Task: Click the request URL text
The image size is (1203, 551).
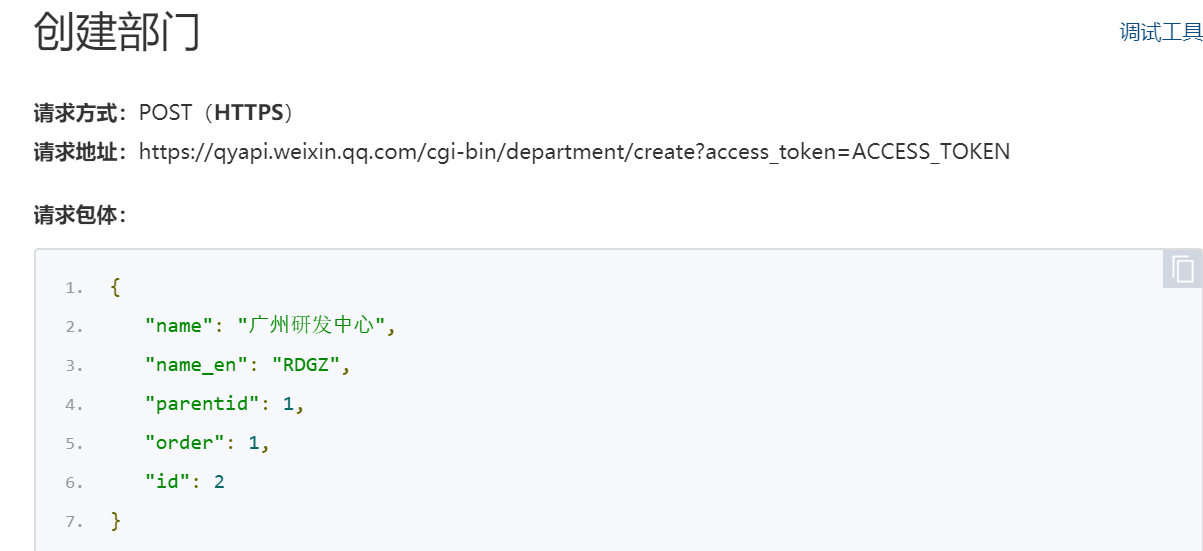Action: point(574,152)
